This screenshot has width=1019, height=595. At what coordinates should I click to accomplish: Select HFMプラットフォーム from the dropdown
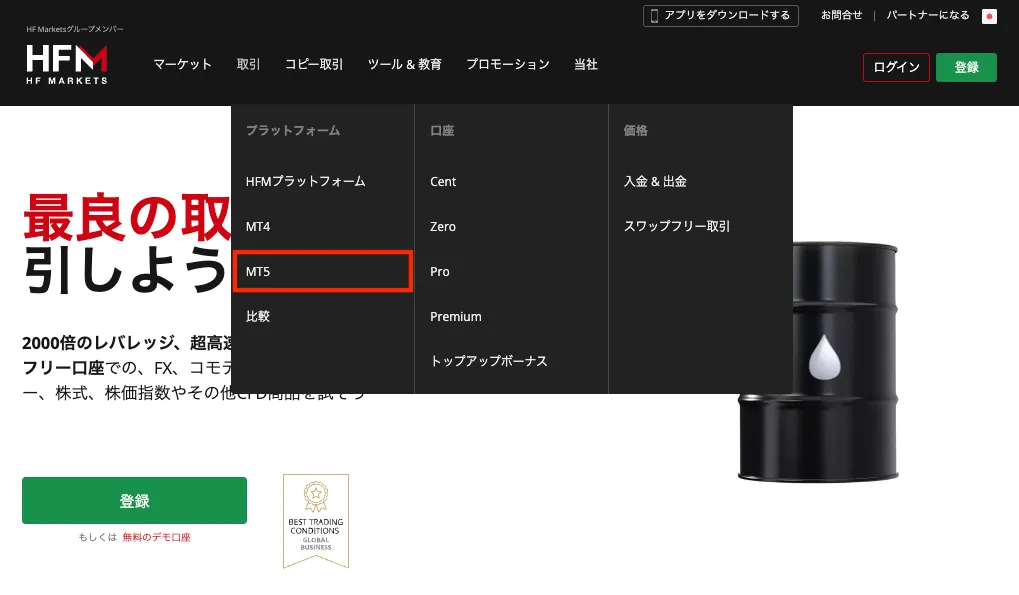pyautogui.click(x=305, y=181)
